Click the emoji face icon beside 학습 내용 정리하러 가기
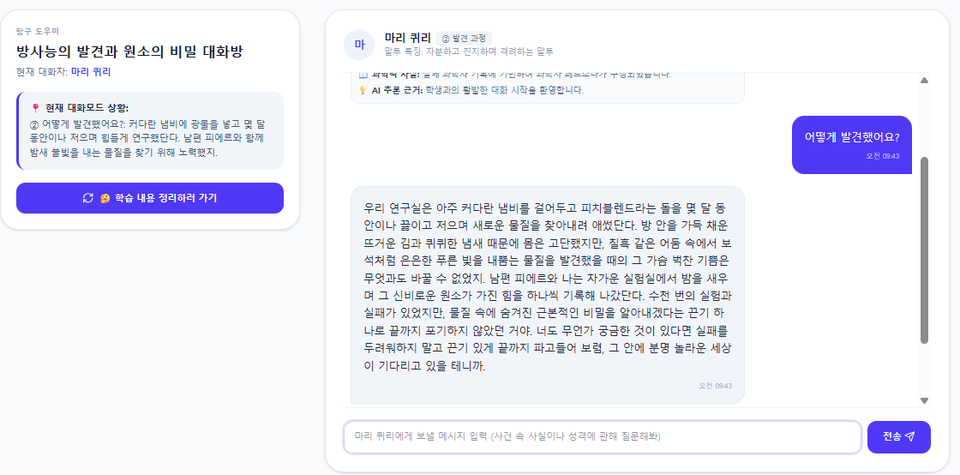The width and height of the screenshot is (960, 475). point(105,198)
